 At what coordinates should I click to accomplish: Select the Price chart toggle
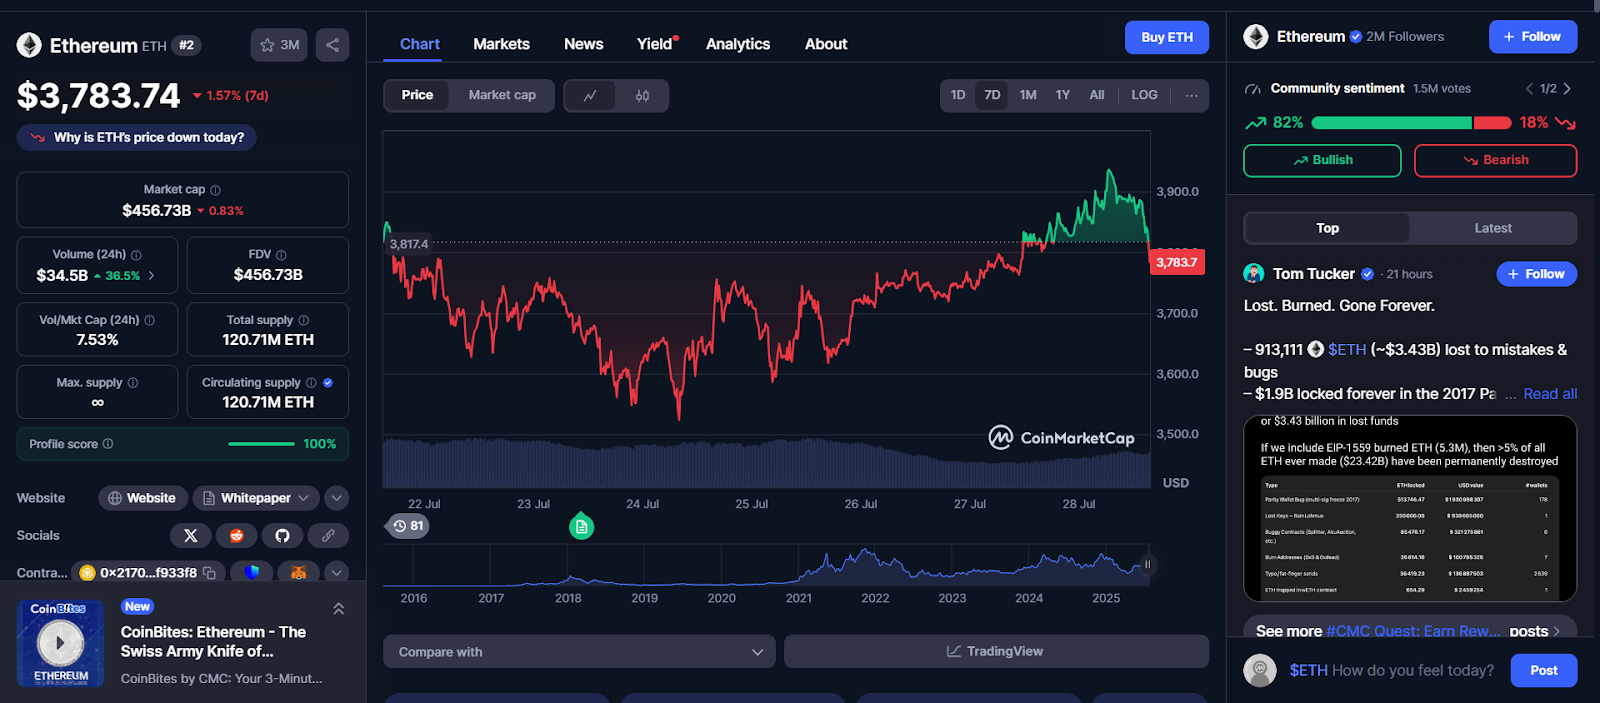click(x=417, y=95)
